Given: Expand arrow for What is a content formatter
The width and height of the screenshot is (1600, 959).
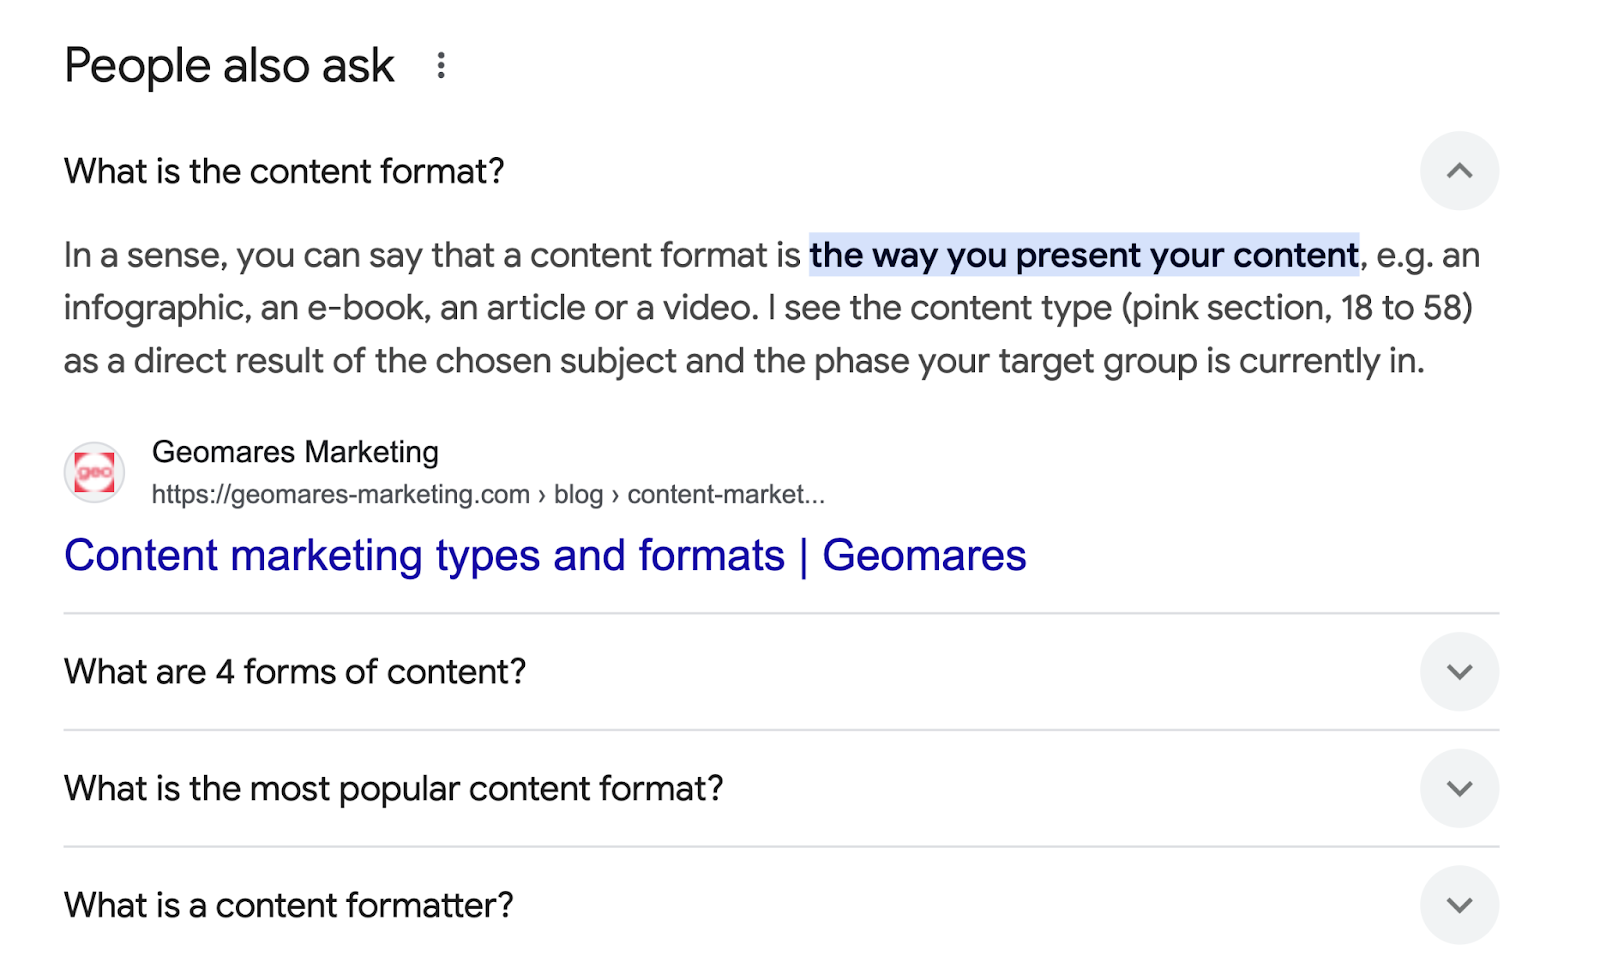Looking at the screenshot, I should (x=1459, y=905).
